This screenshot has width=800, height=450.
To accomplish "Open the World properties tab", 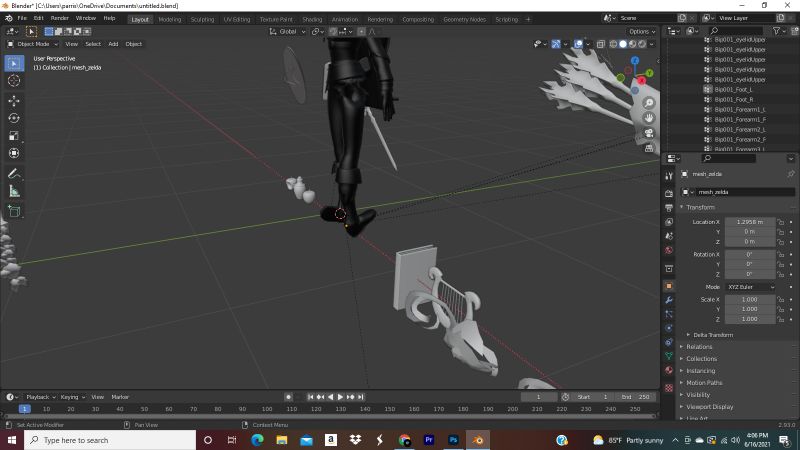I will (x=669, y=250).
